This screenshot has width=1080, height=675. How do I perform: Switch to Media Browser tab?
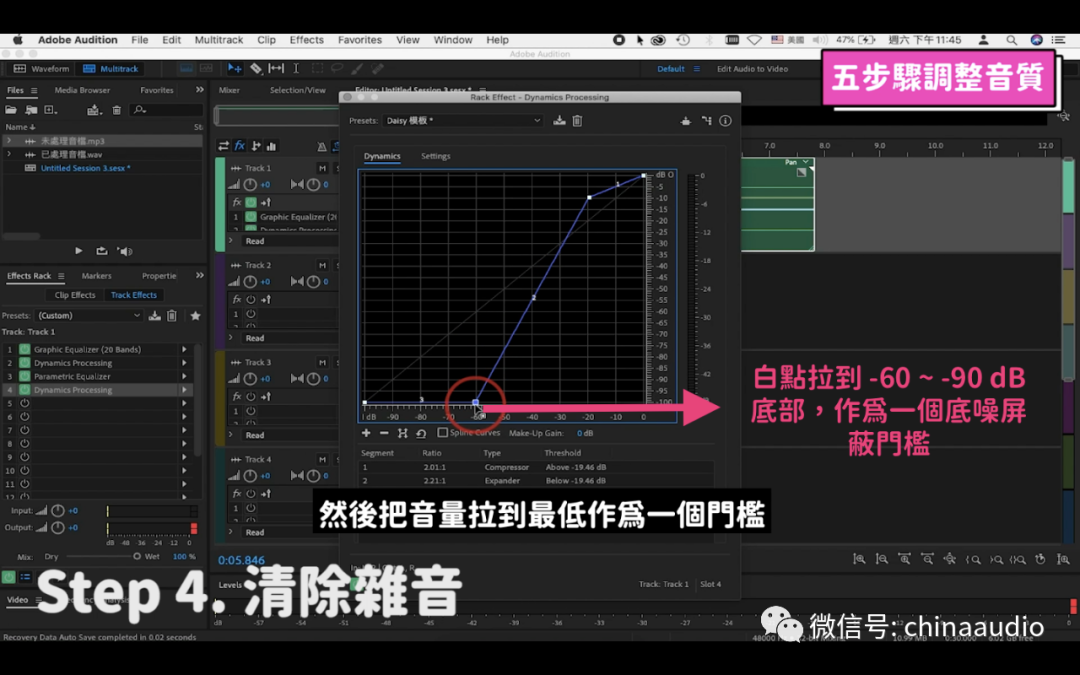point(82,90)
